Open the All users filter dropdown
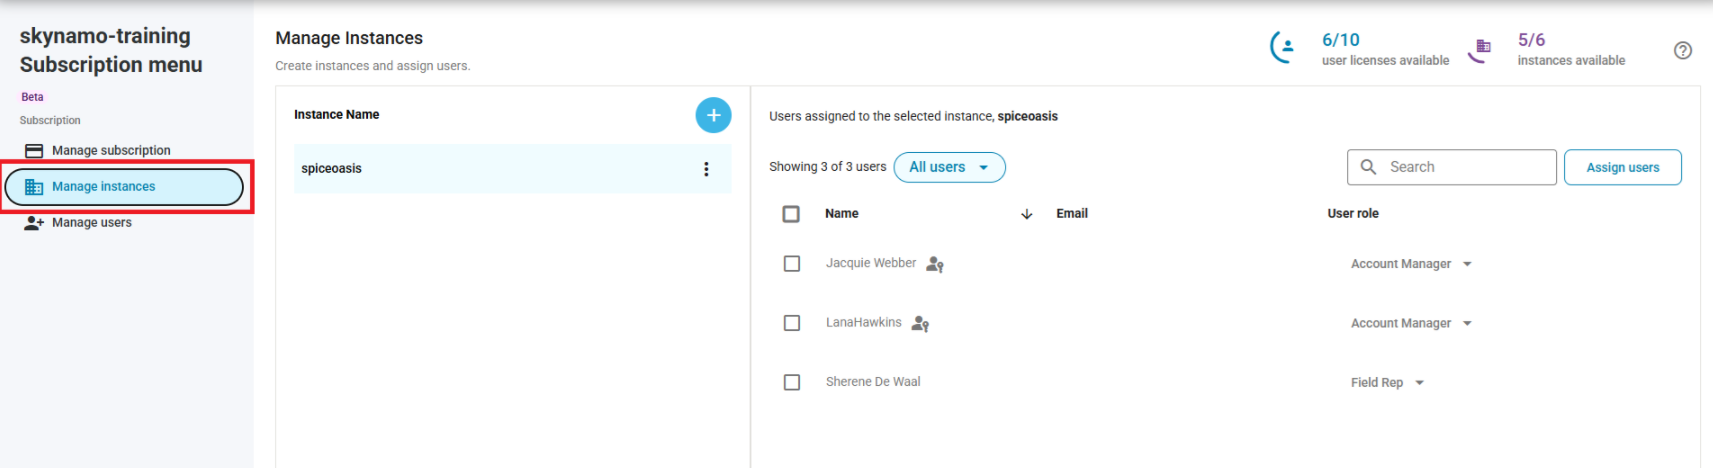This screenshot has height=468, width=1713. 948,167
